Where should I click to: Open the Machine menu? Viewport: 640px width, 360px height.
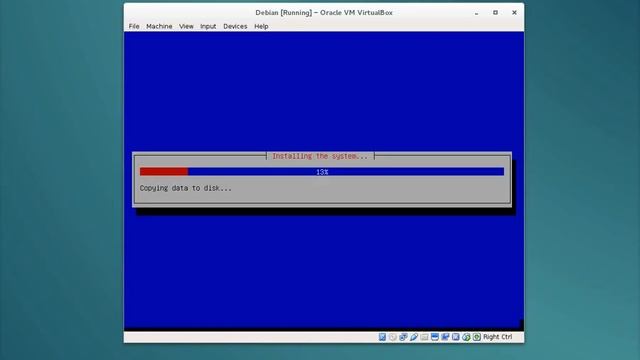[x=159, y=26]
